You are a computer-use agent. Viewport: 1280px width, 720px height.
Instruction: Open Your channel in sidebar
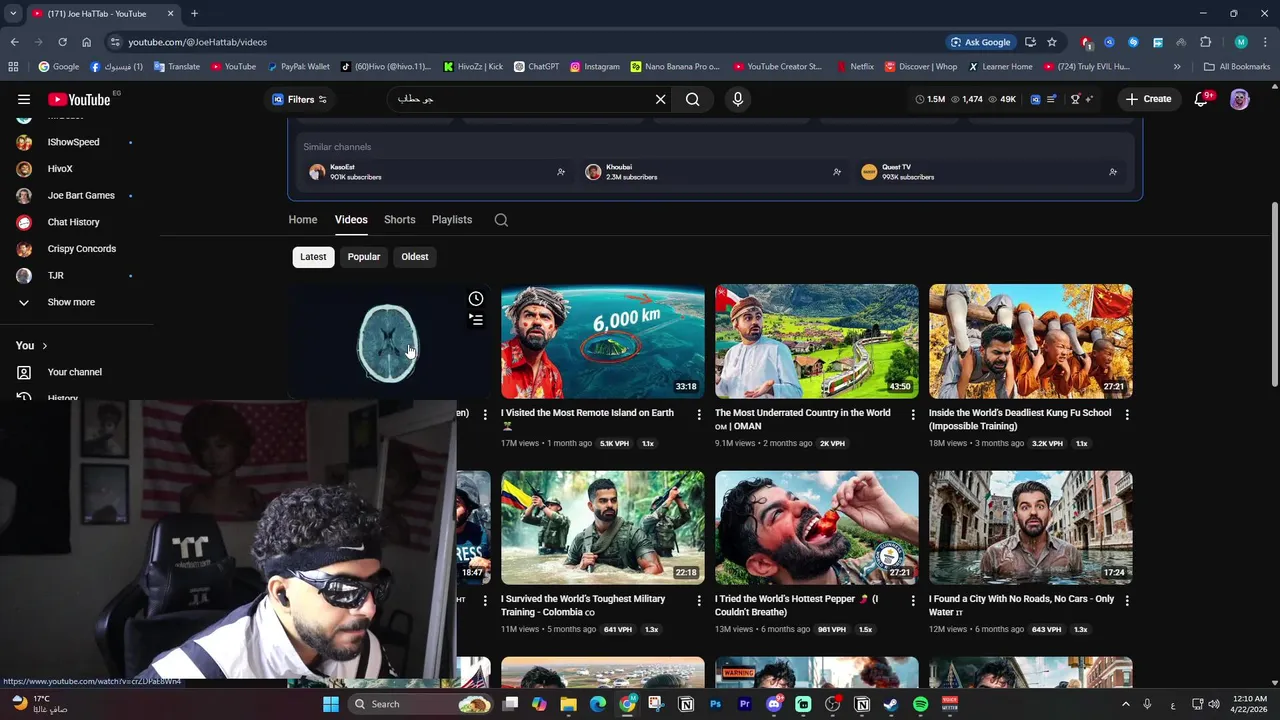tap(76, 372)
